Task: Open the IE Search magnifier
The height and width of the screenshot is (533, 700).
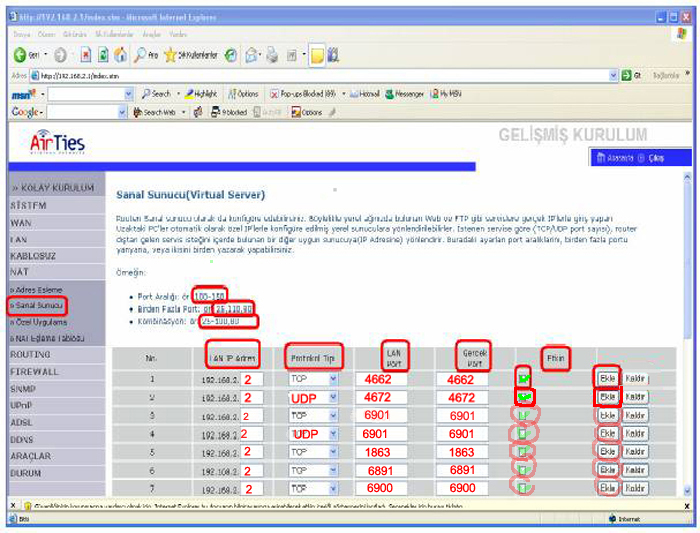Action: click(x=140, y=55)
